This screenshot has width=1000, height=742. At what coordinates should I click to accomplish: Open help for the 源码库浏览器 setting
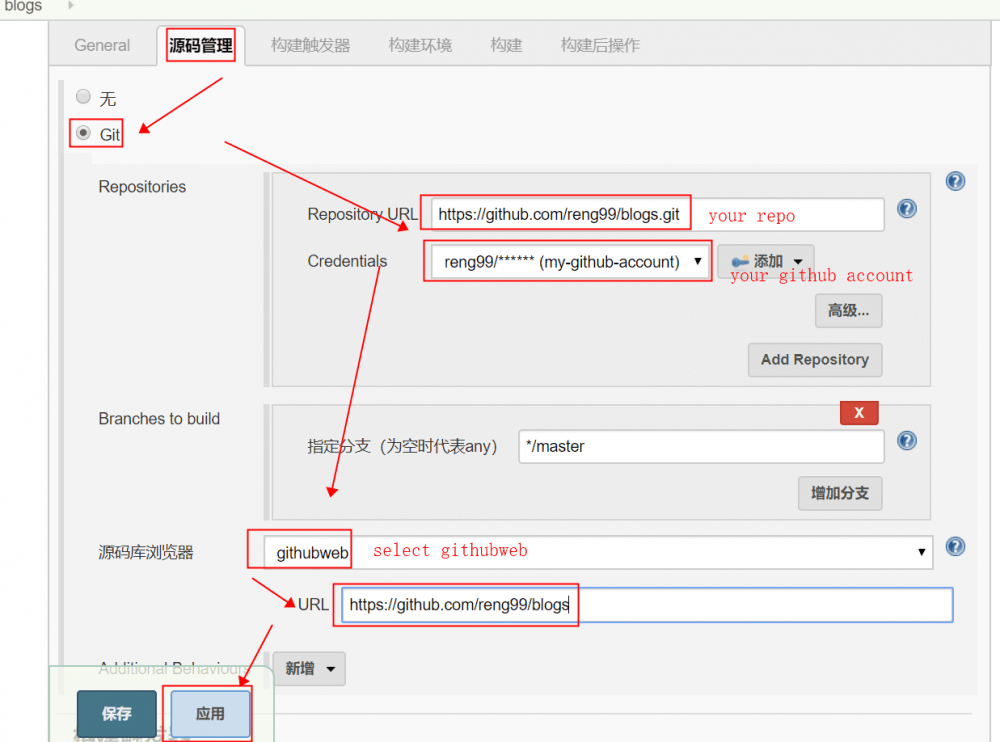click(x=955, y=547)
